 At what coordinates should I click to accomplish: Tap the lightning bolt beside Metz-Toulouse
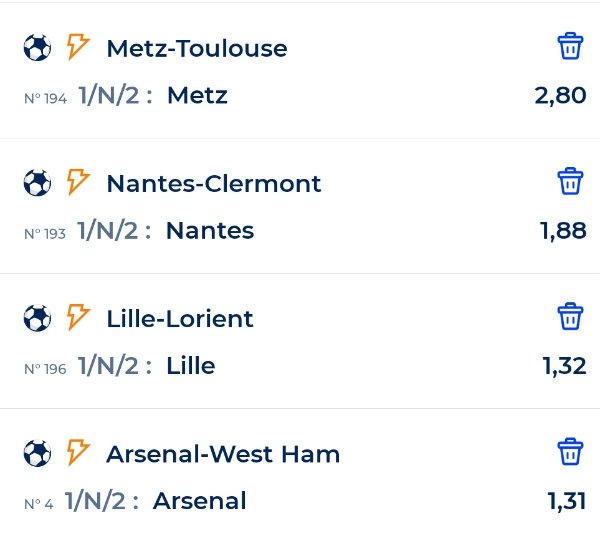click(x=78, y=47)
